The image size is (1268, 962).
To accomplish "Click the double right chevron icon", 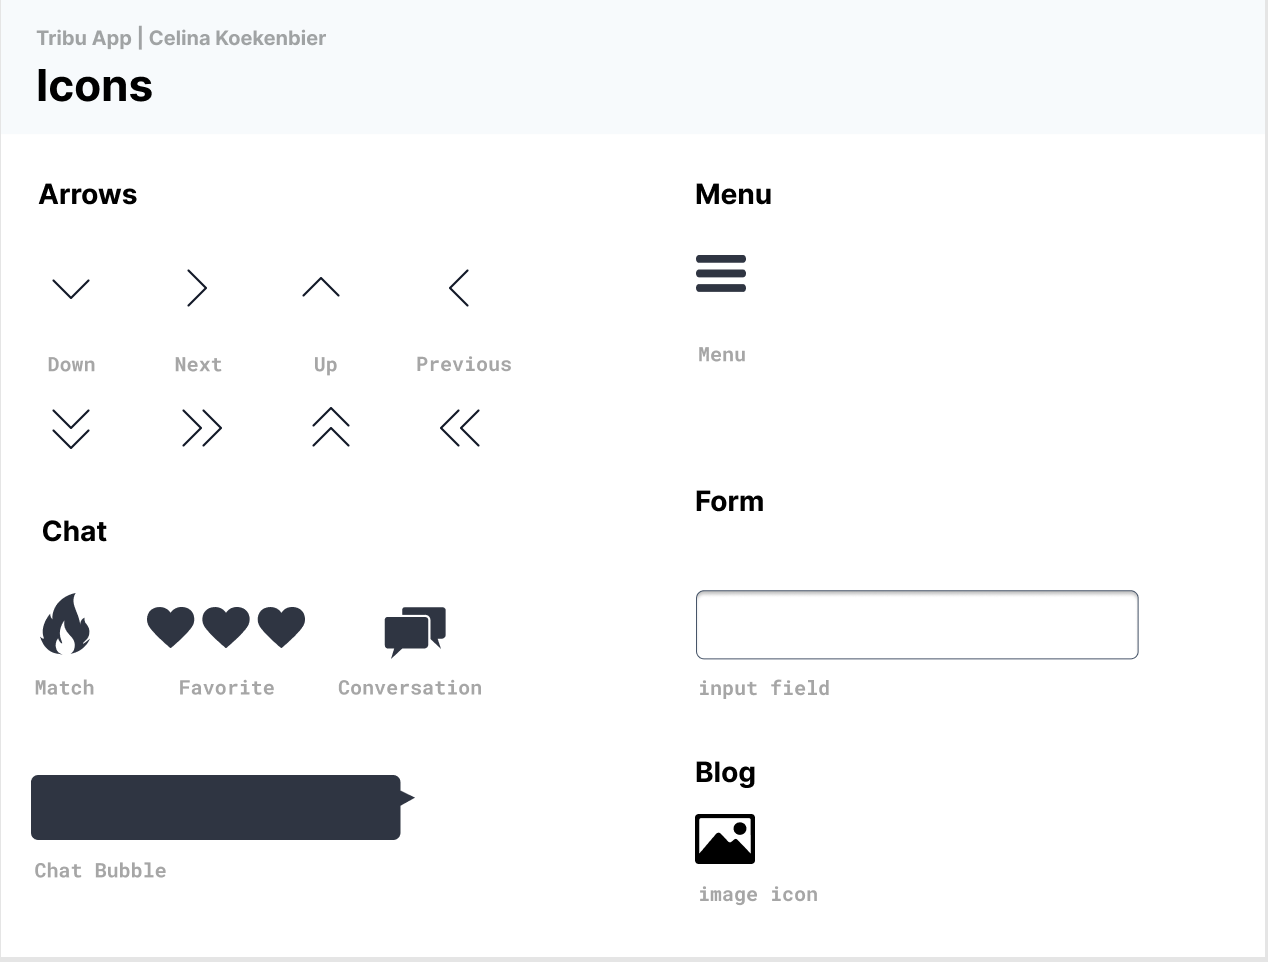I will coord(202,428).
